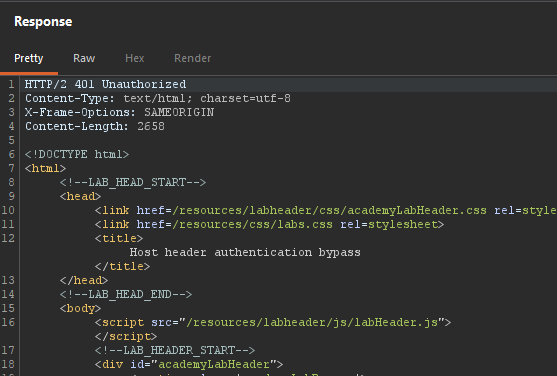Viewport: 557px width, 376px height.
Task: Select the LAB_HEAD_END comment
Action: [126, 294]
